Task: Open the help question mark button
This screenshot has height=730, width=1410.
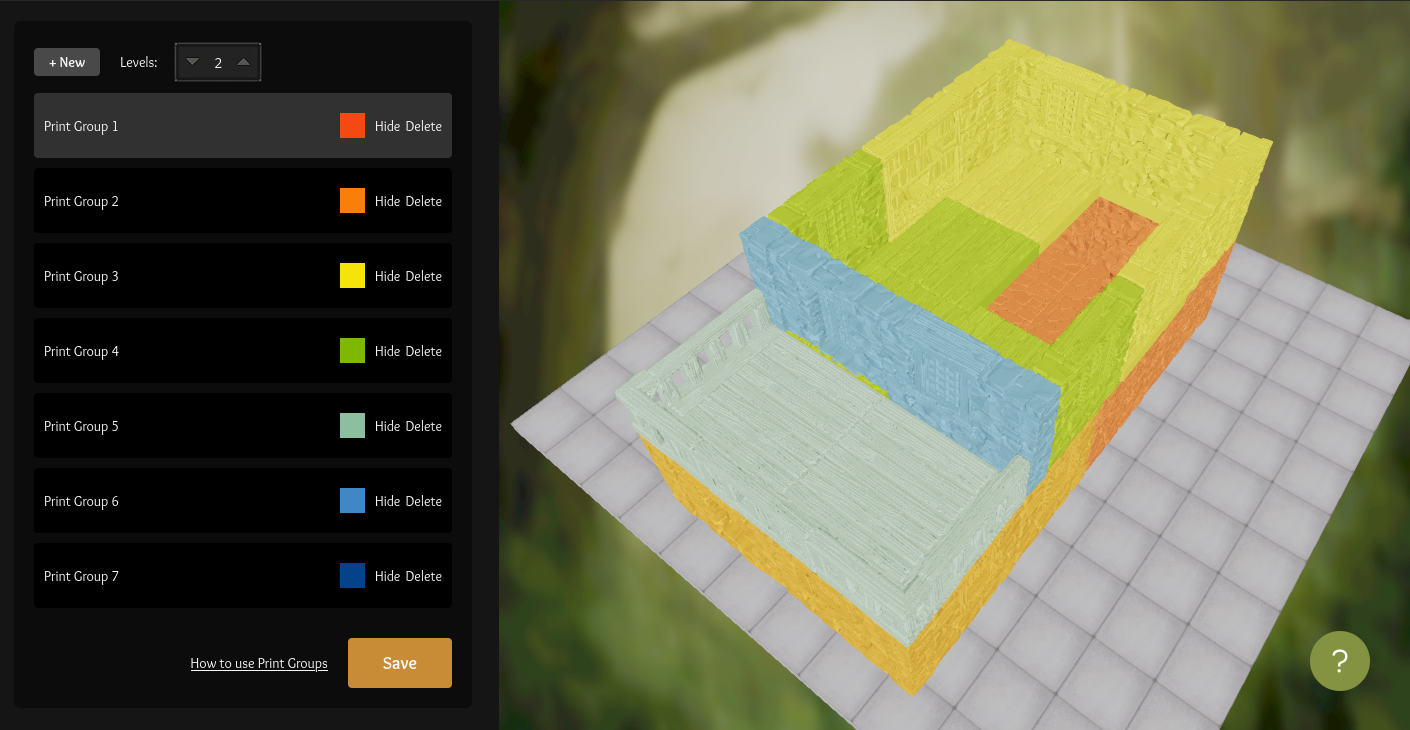Action: (x=1339, y=661)
